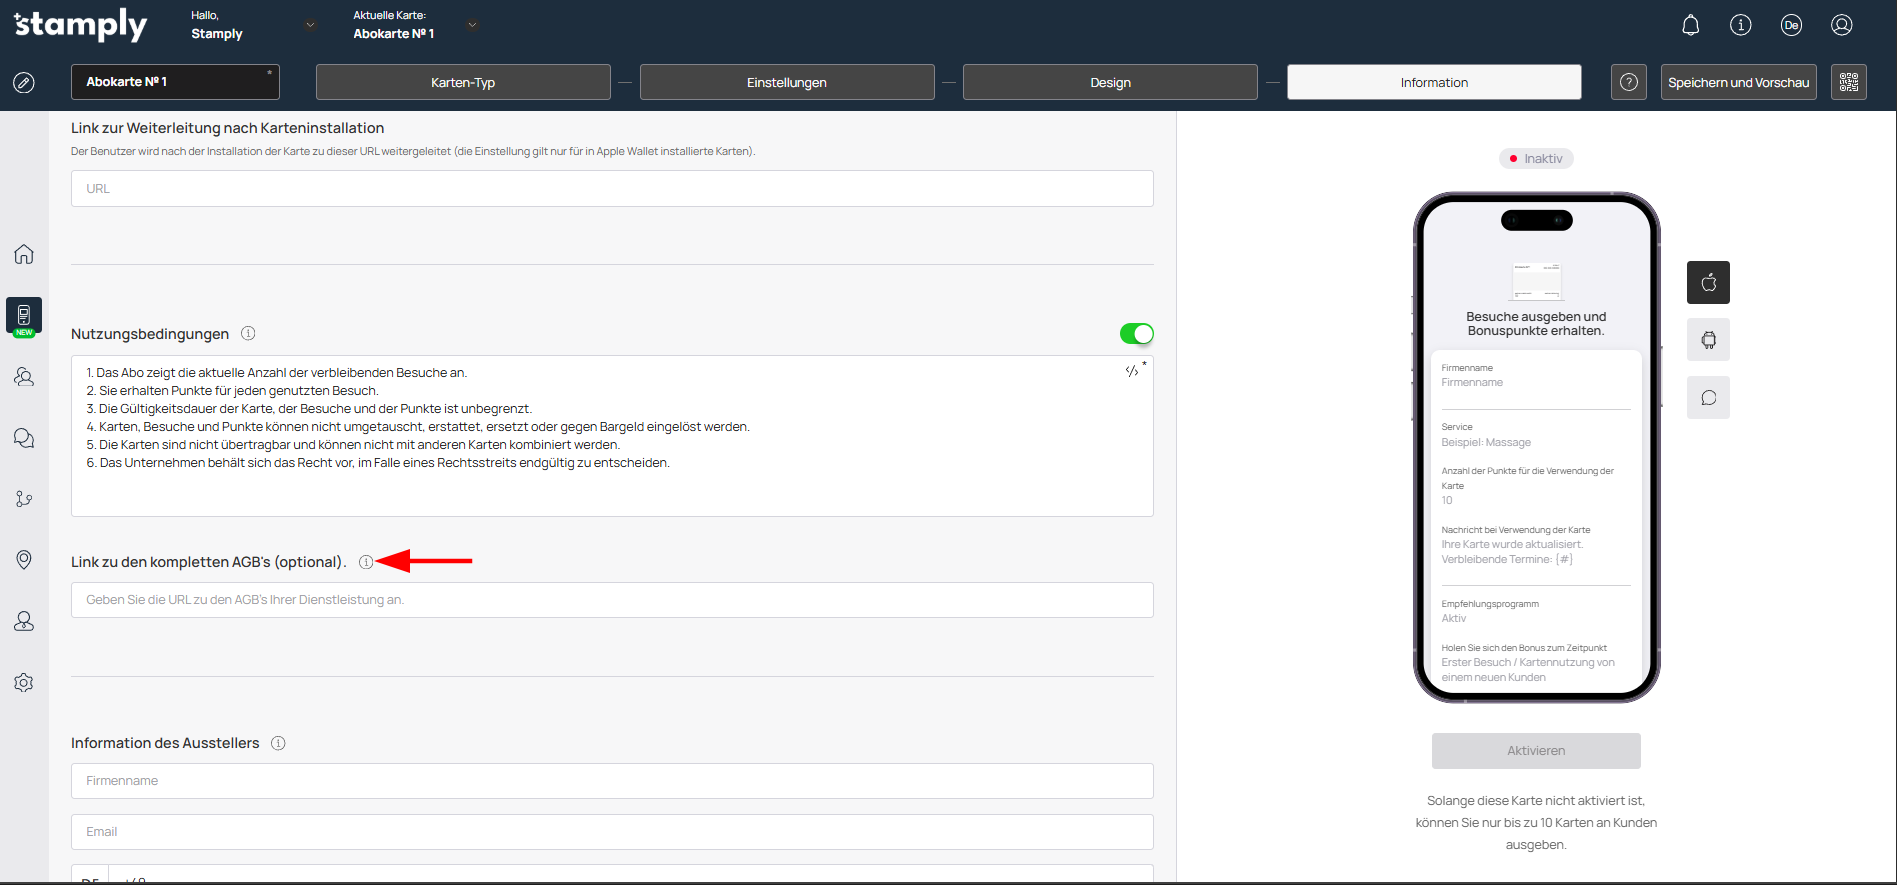
Task: Toggle the Nutzungsbedingungen switch off
Action: pyautogui.click(x=1136, y=334)
